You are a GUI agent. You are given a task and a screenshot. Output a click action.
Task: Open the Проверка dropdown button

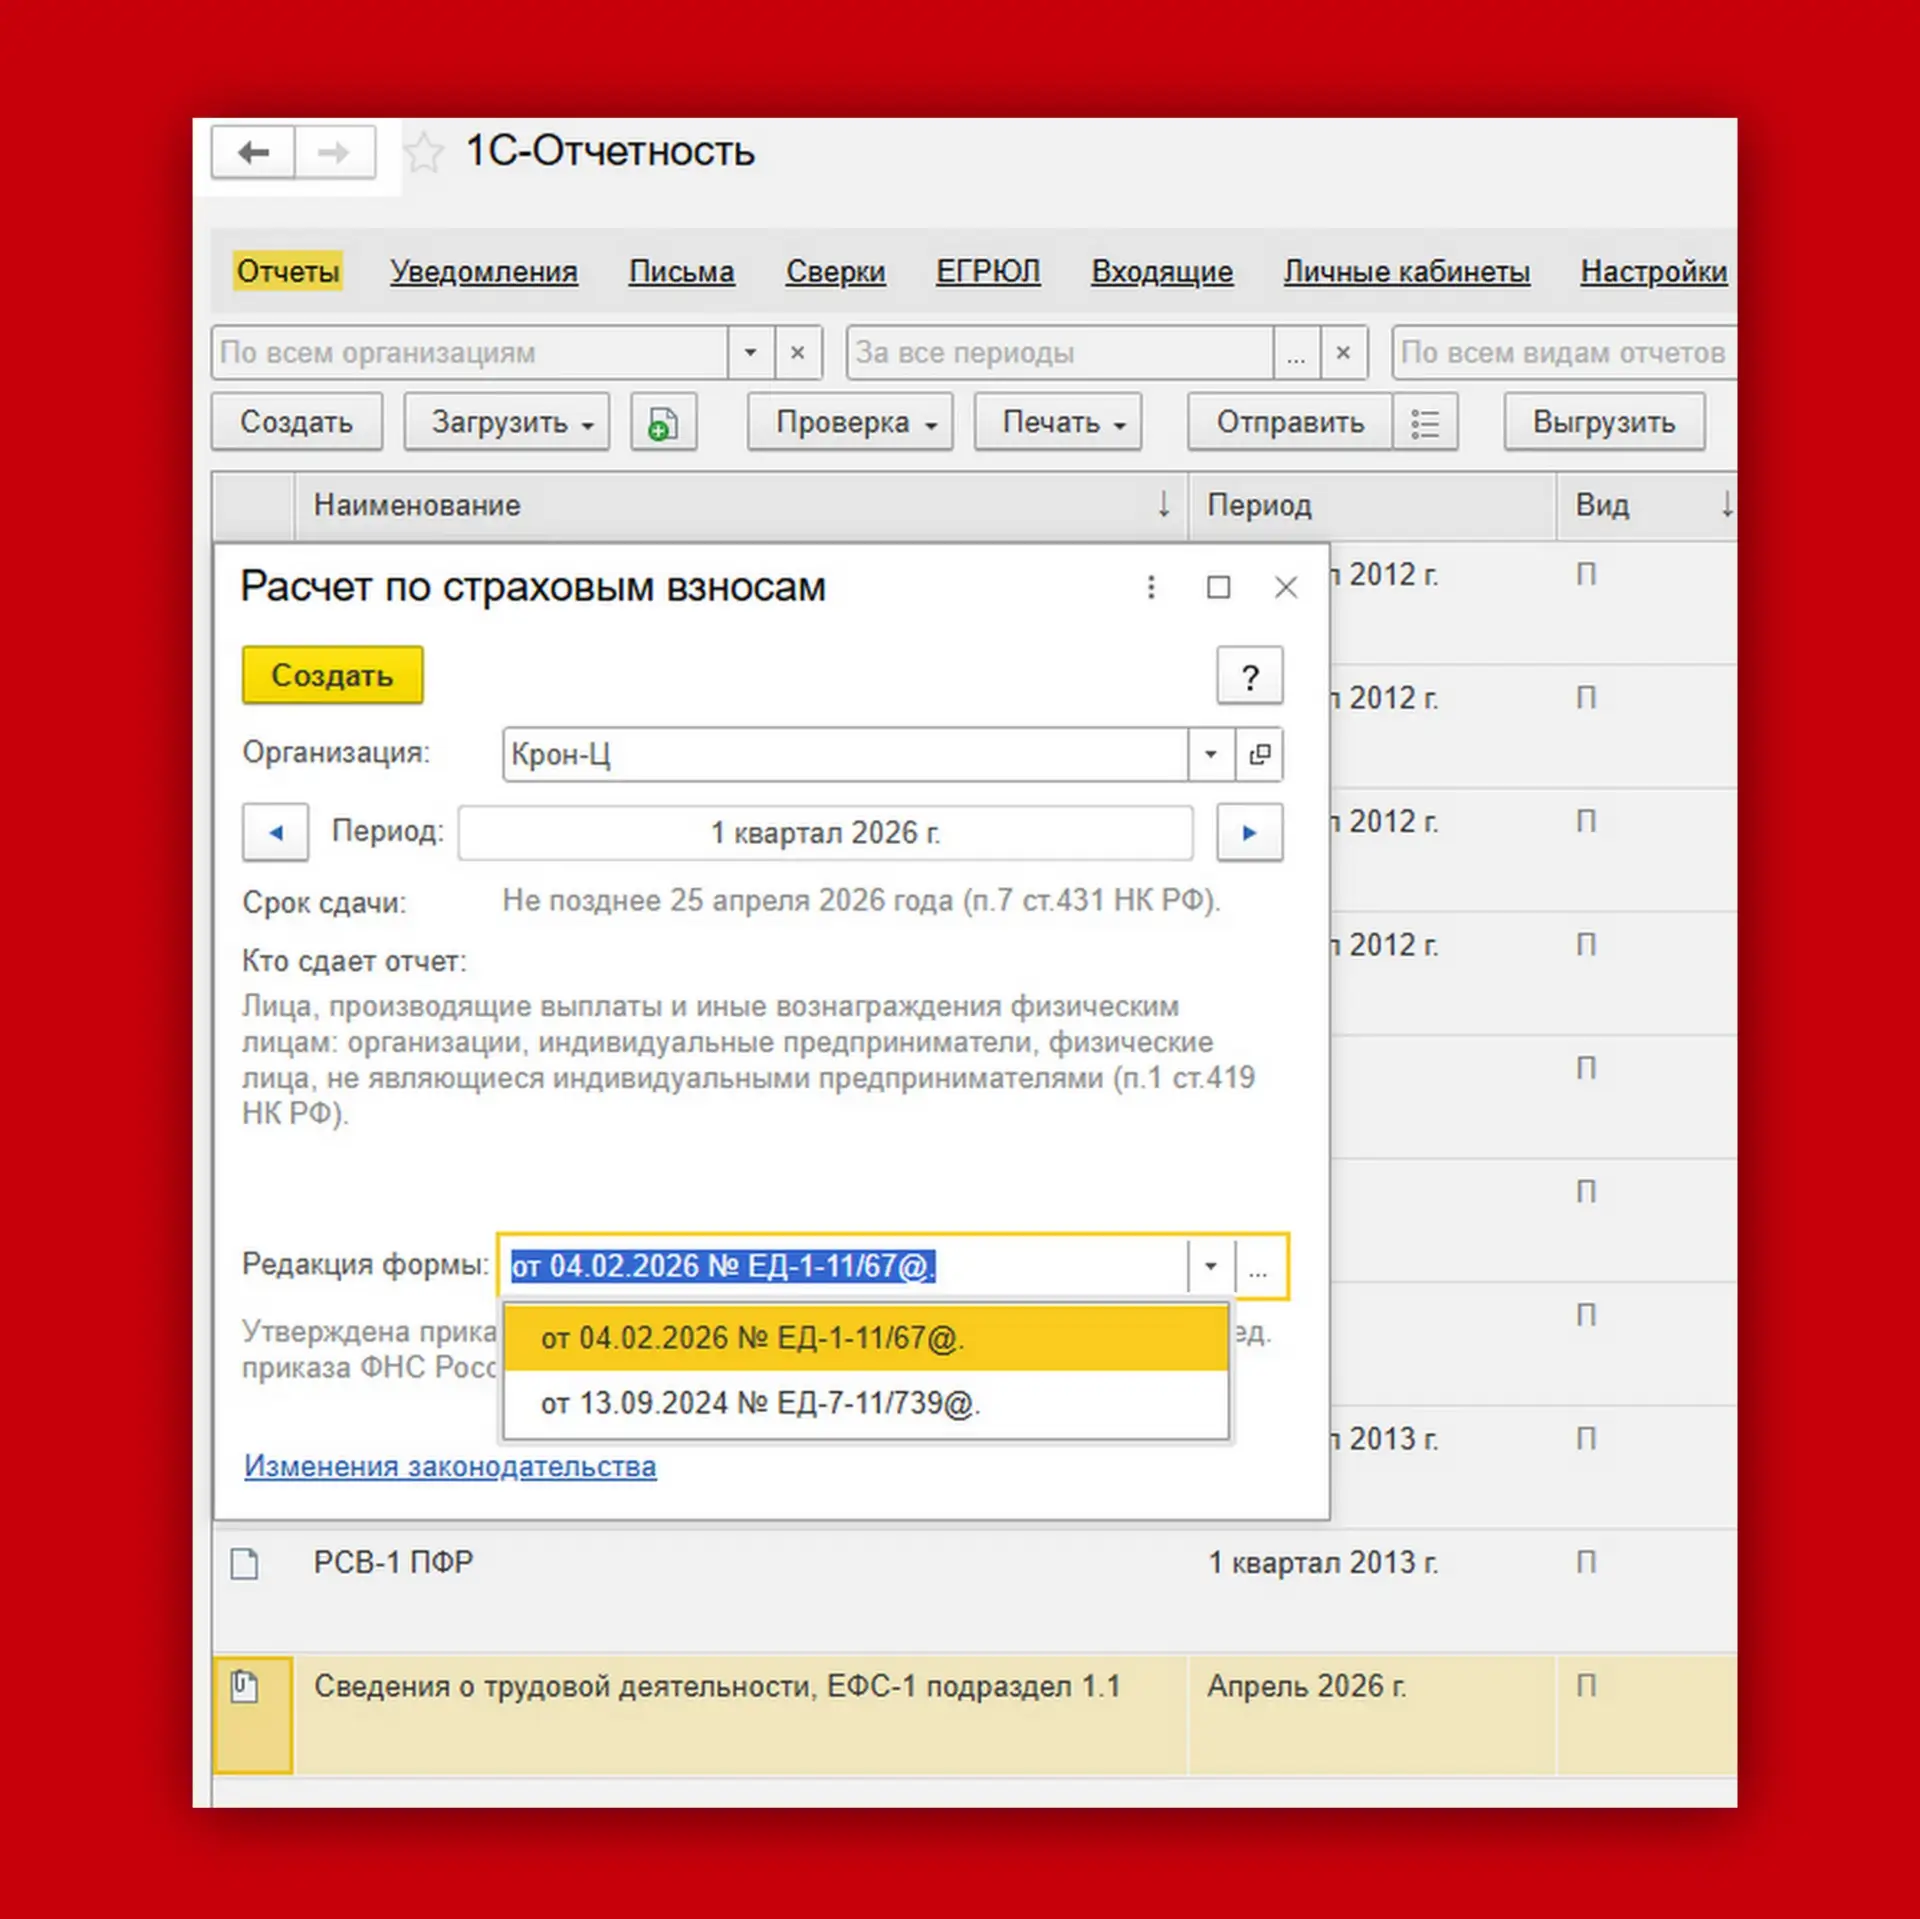click(x=850, y=423)
